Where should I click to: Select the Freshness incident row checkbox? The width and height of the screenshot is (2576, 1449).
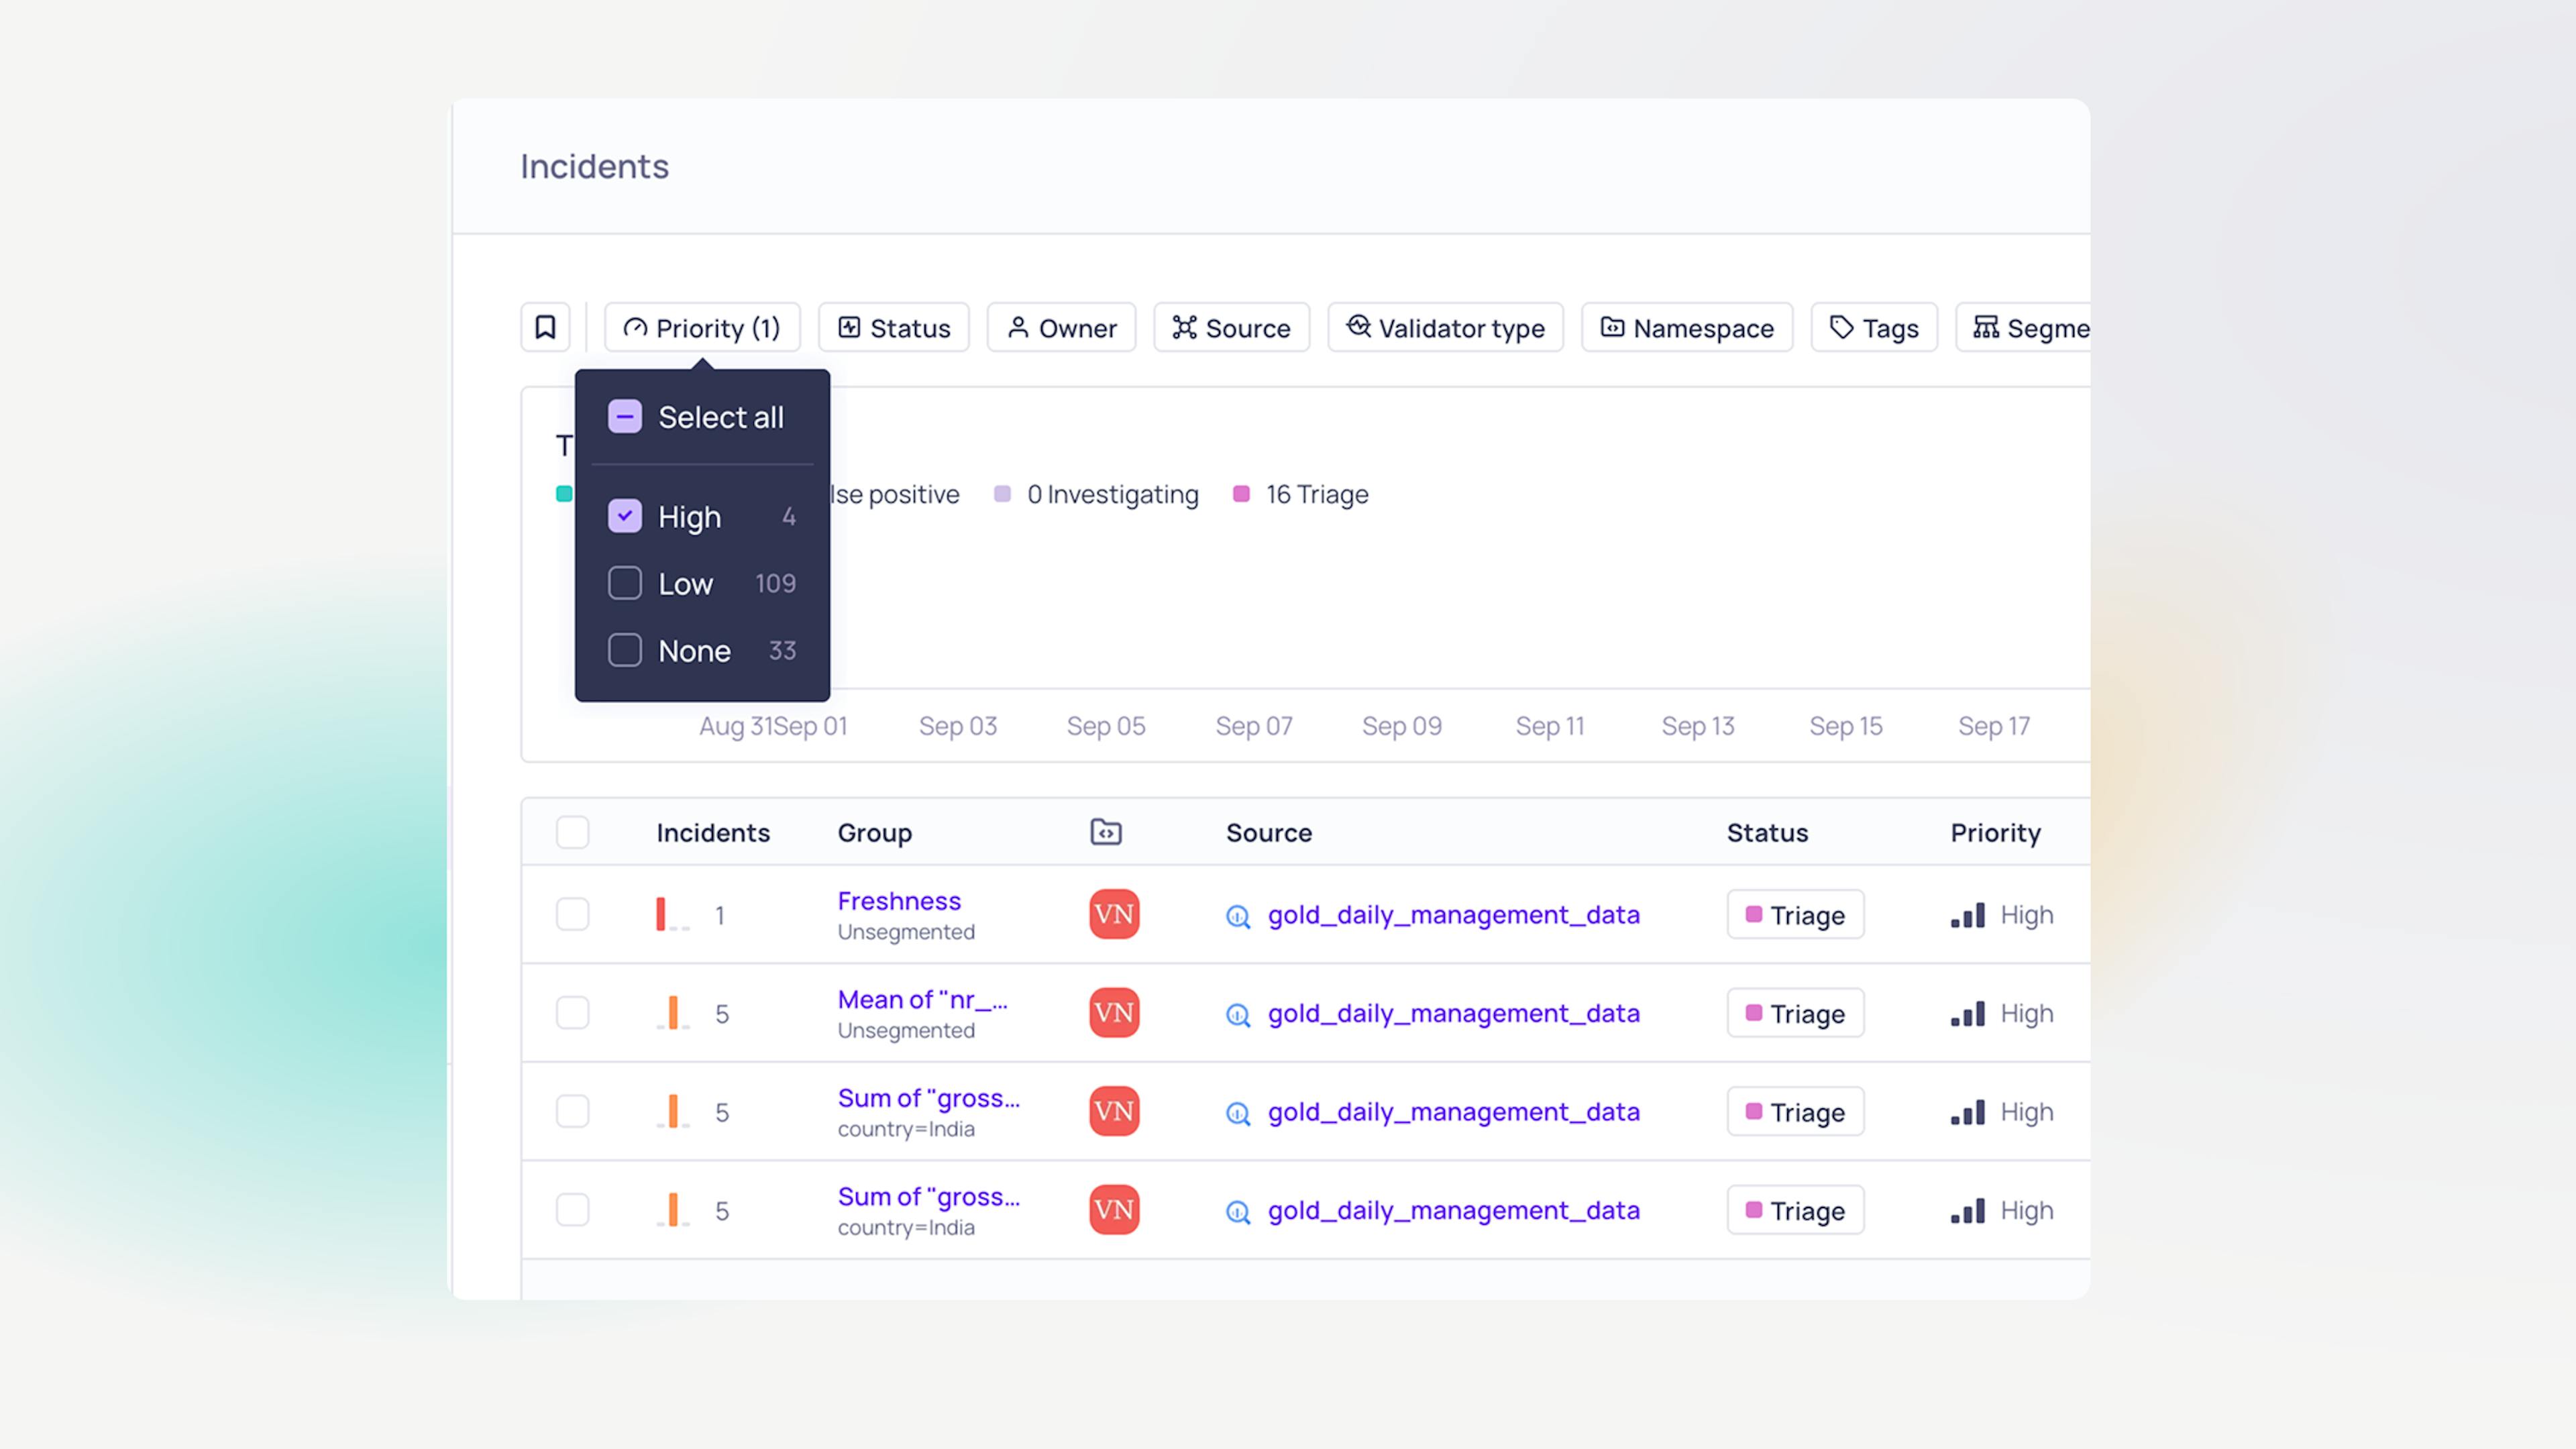(573, 914)
